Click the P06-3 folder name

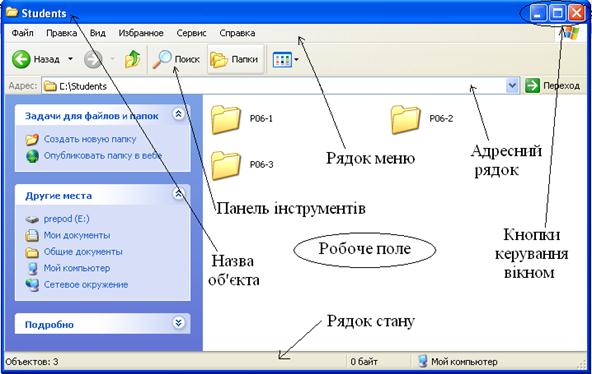coord(261,165)
